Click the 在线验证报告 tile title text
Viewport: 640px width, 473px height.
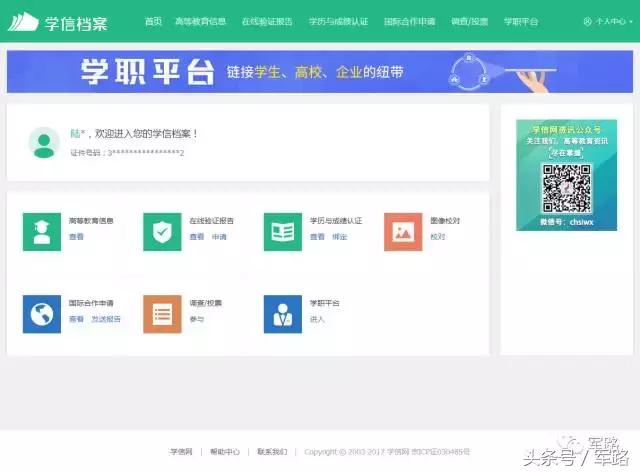tap(211, 221)
